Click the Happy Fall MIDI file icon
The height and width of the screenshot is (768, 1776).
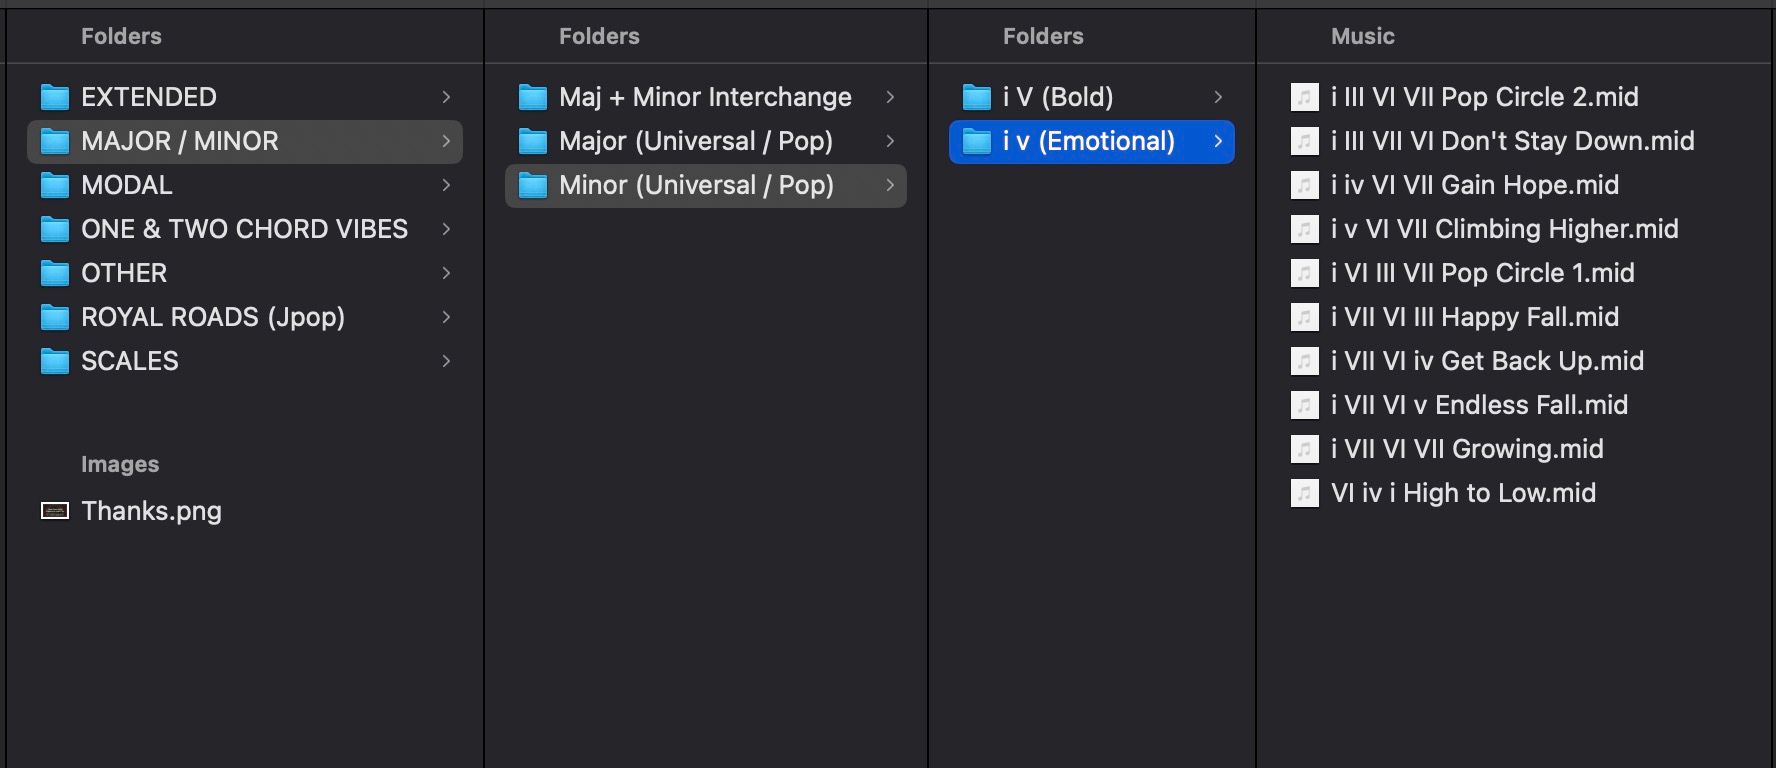tap(1305, 317)
